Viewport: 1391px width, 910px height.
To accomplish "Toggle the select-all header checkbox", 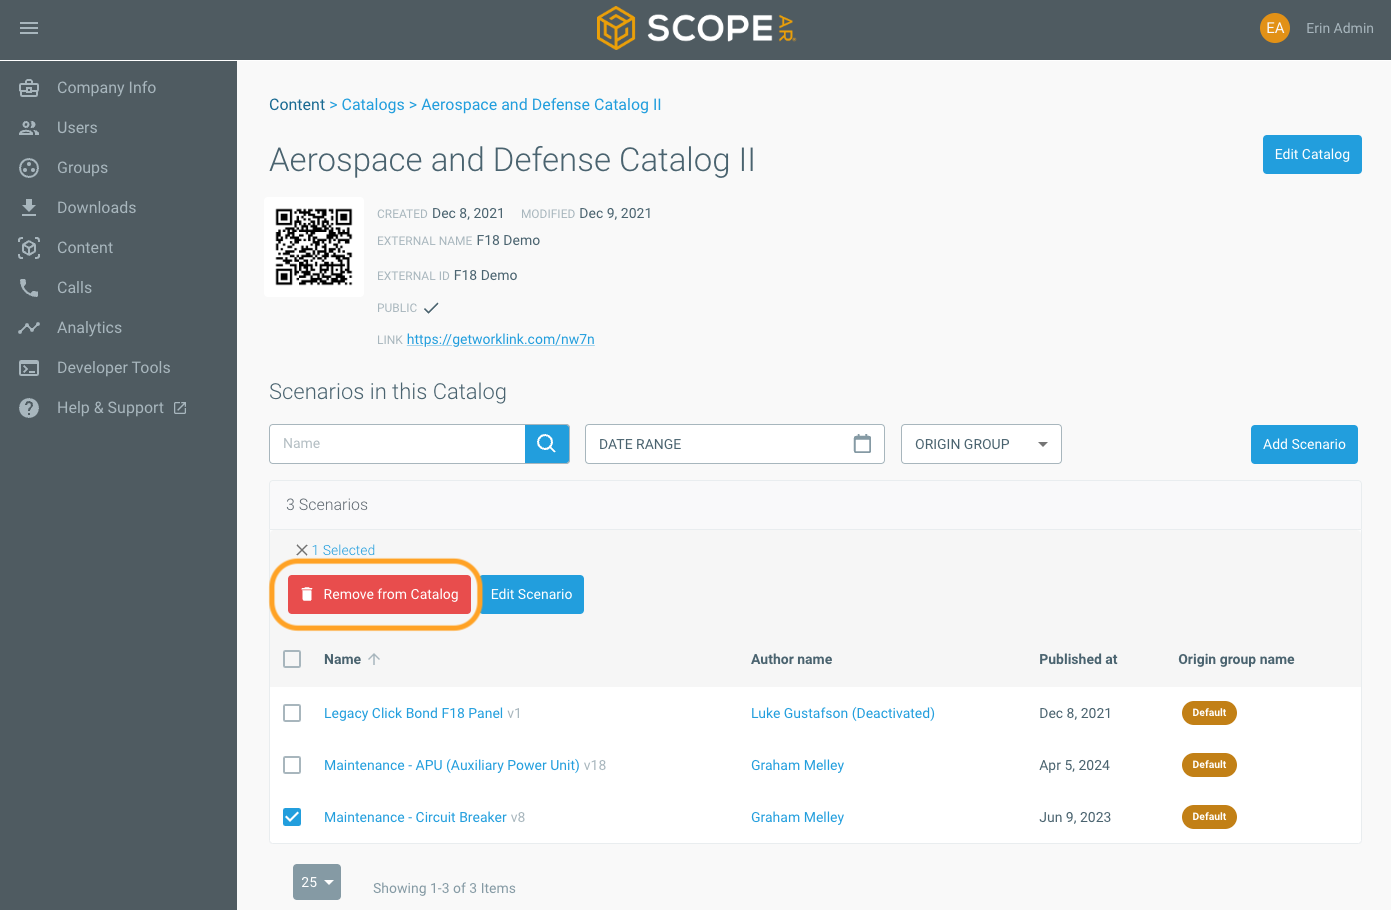I will 292,659.
